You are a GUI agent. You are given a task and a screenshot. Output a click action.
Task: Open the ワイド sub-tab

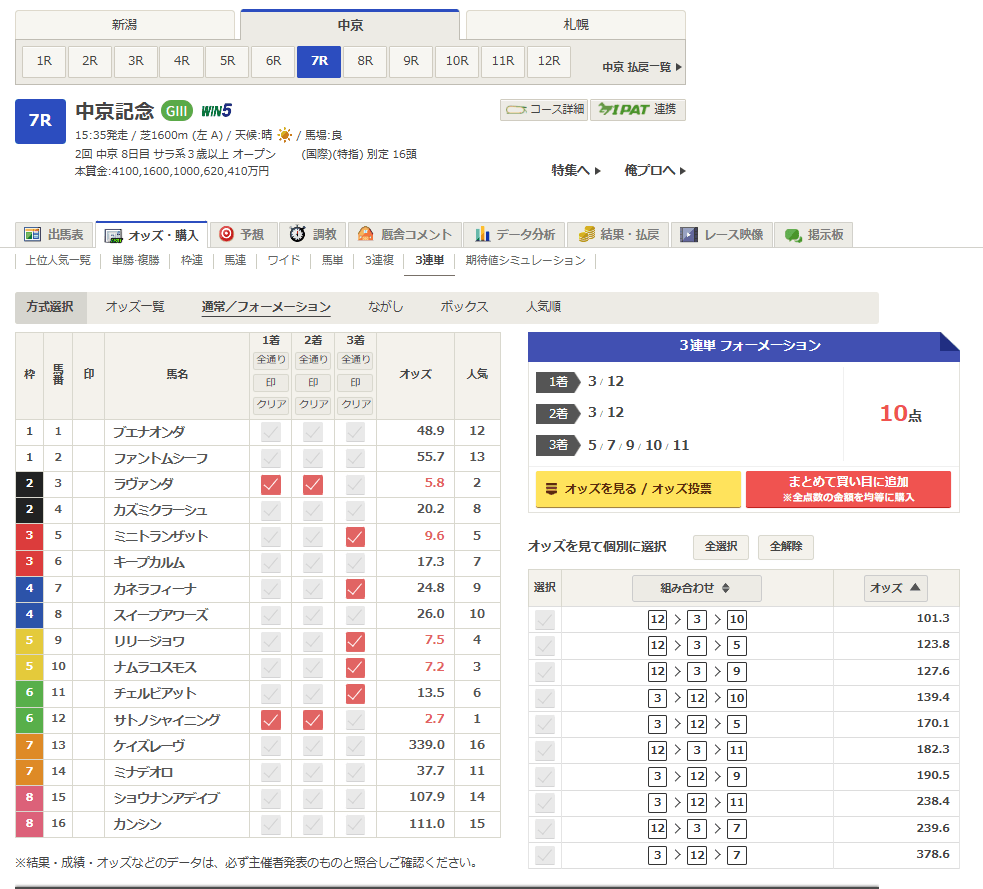coord(283,260)
